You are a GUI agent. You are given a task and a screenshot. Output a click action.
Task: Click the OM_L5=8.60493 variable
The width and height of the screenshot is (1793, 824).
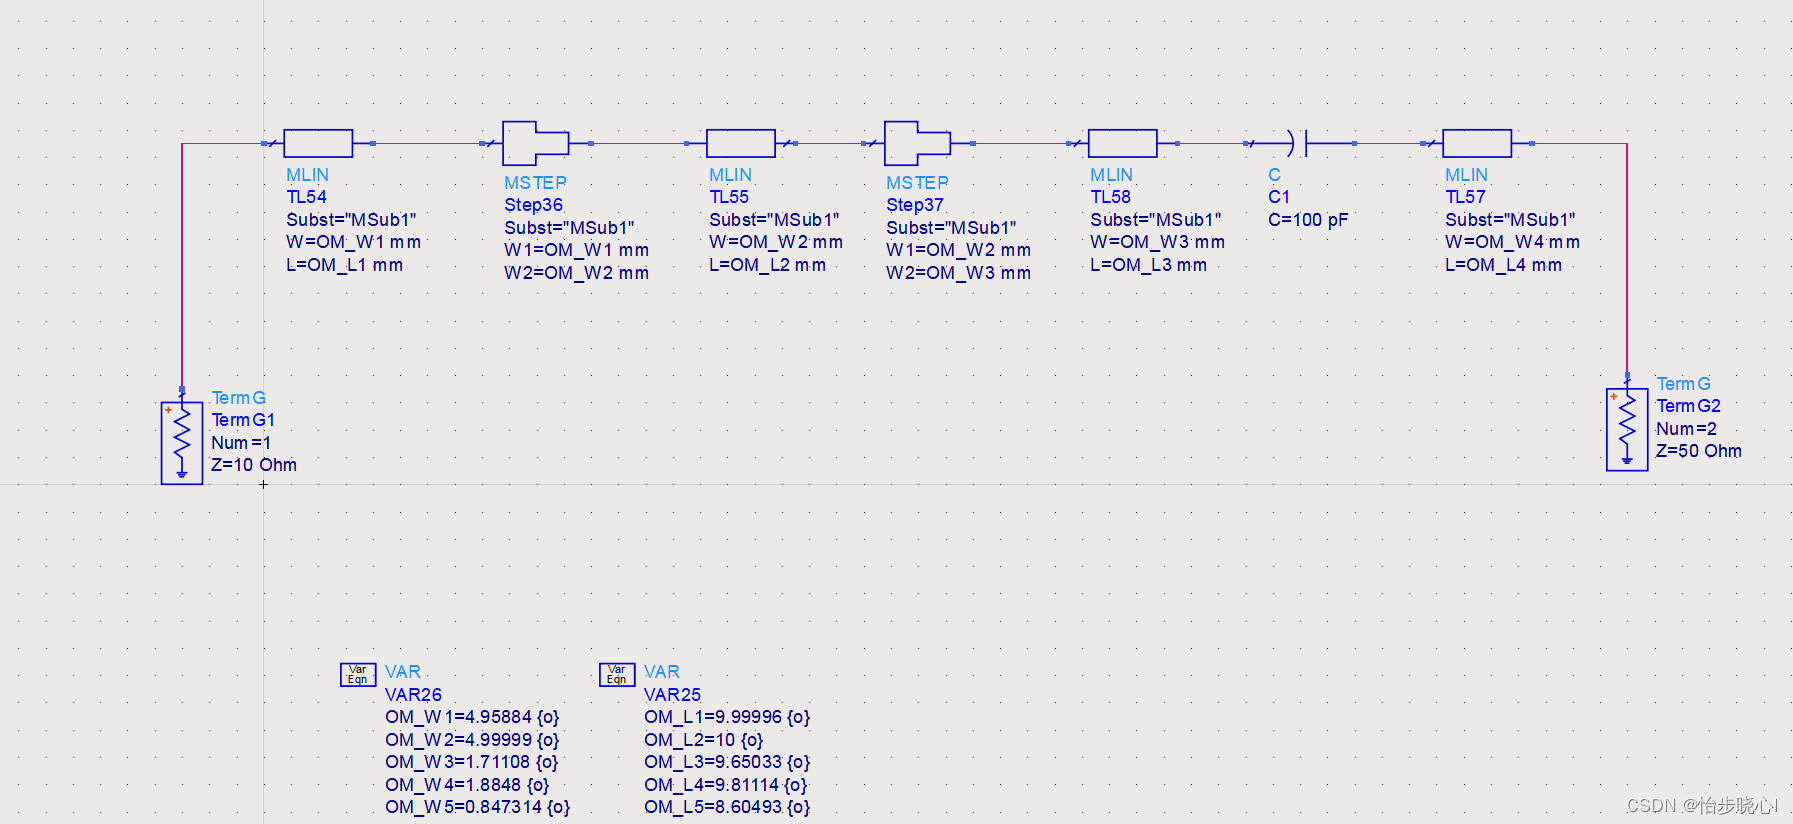(x=727, y=807)
